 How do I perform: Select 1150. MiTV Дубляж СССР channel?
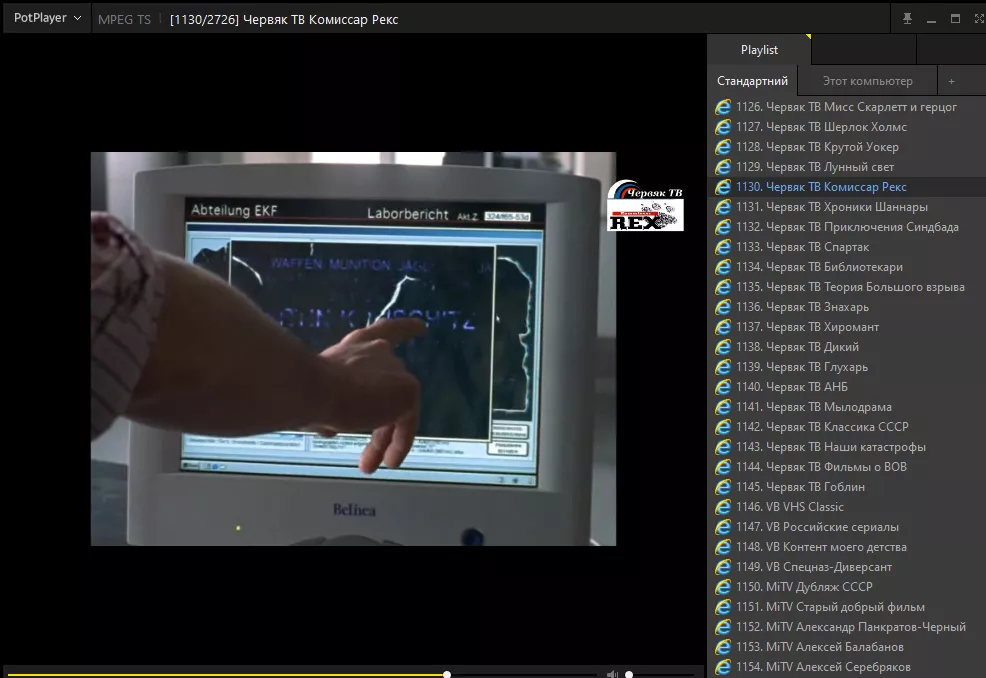[847, 587]
